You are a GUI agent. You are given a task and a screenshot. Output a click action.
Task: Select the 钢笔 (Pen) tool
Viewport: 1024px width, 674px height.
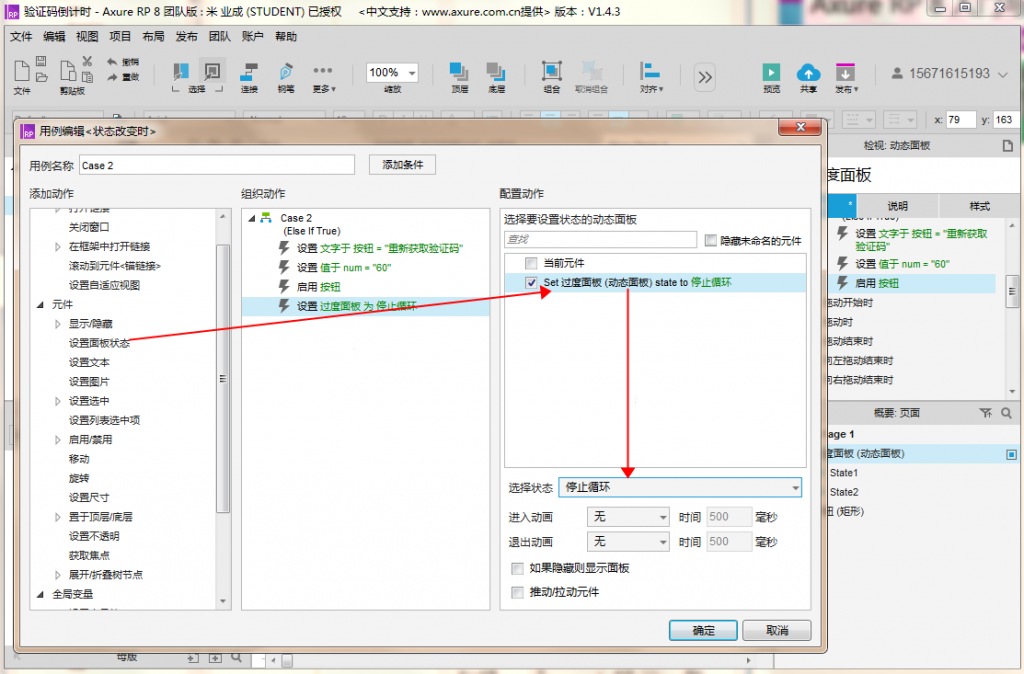[286, 73]
